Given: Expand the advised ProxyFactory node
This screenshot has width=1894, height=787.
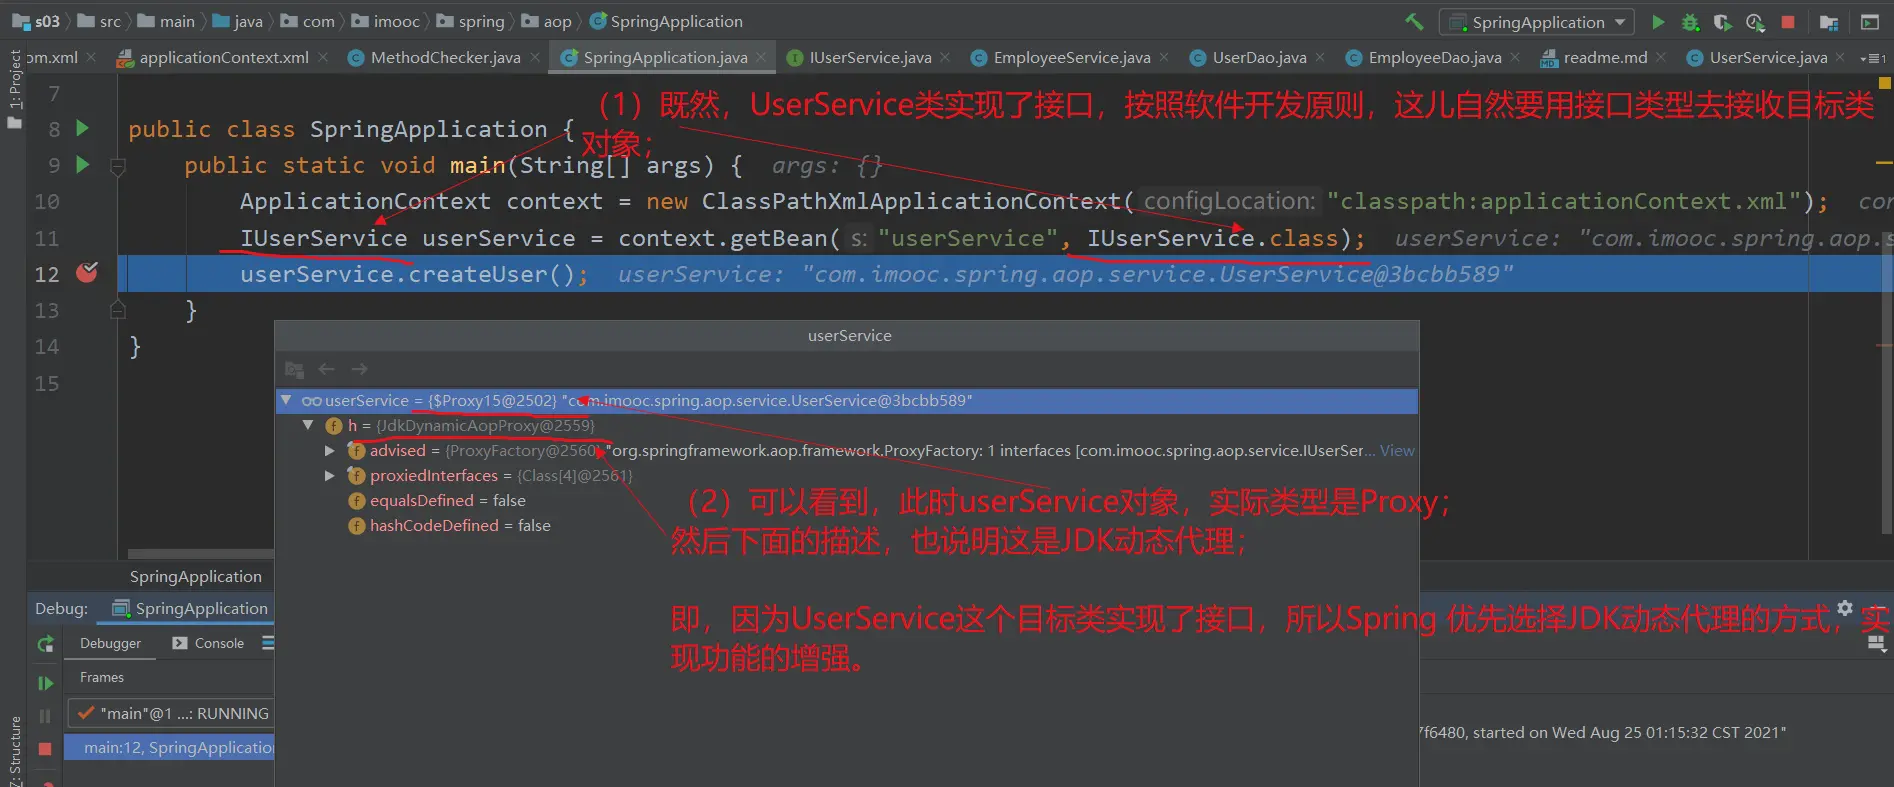Looking at the screenshot, I should (x=330, y=450).
